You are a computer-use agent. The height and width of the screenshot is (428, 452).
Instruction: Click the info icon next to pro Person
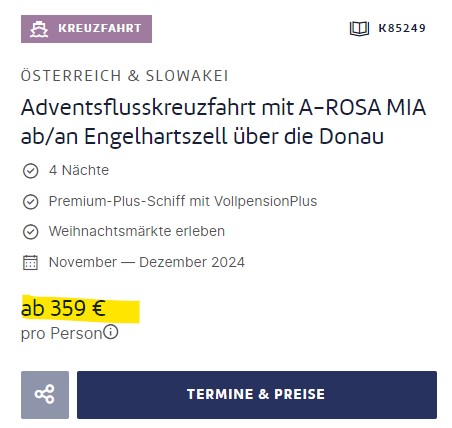(x=110, y=332)
